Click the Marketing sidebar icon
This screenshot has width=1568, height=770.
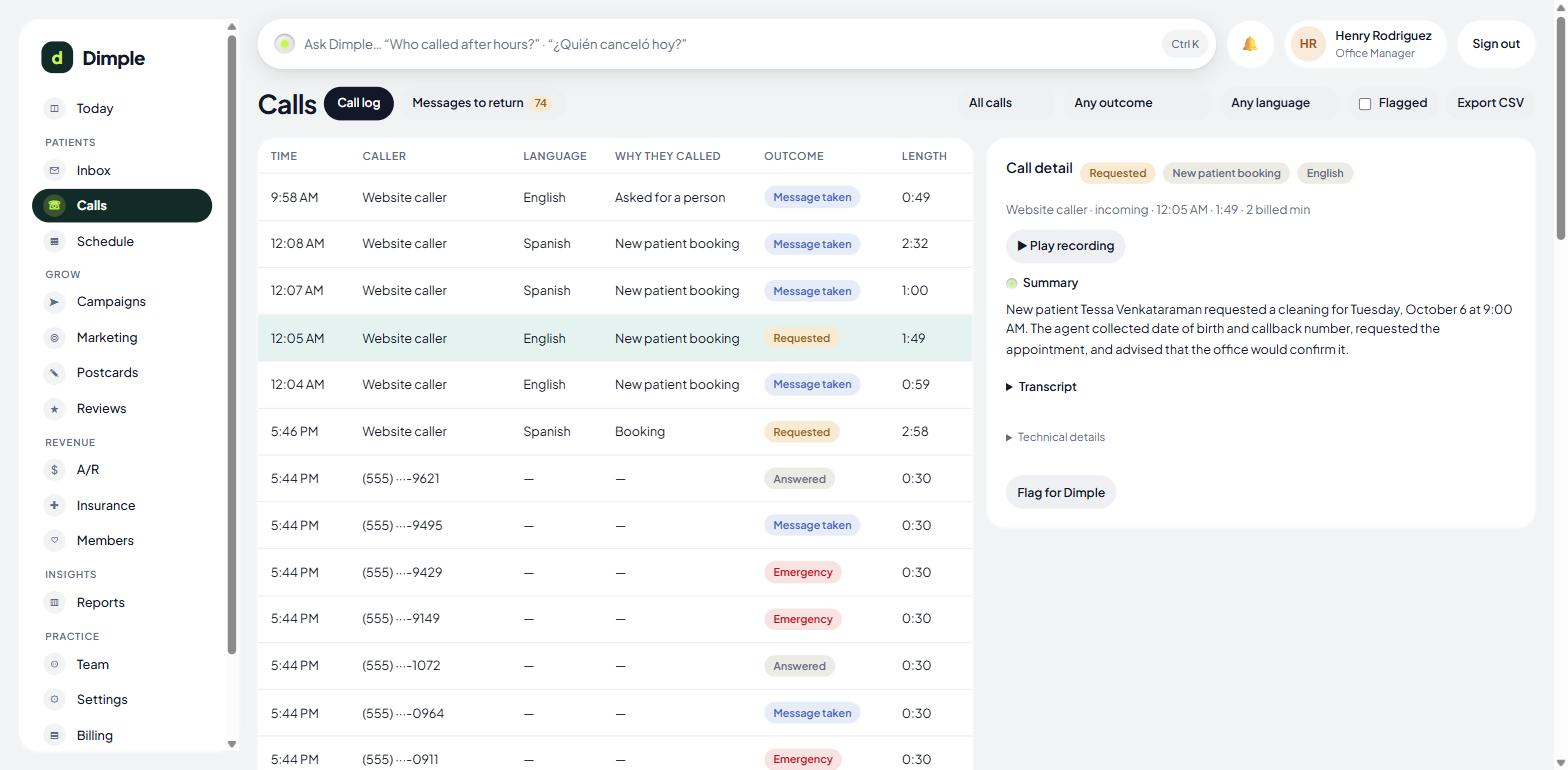(55, 337)
